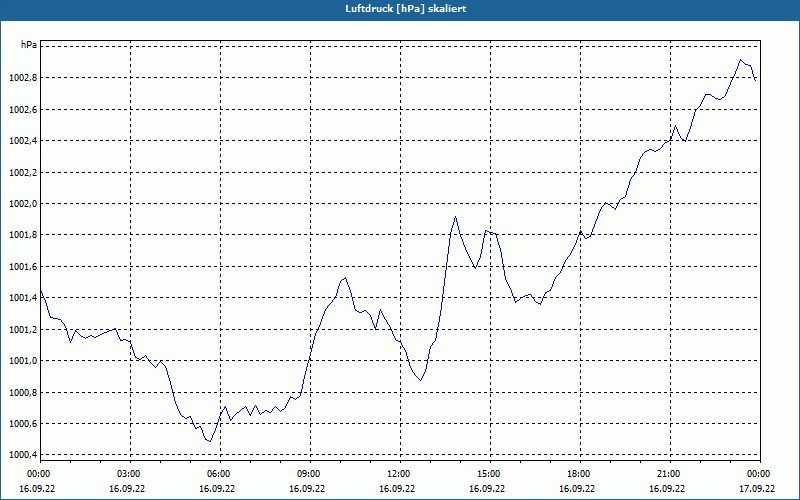The width and height of the screenshot is (800, 500).
Task: Select the 21:00 time label
Action: (x=670, y=474)
